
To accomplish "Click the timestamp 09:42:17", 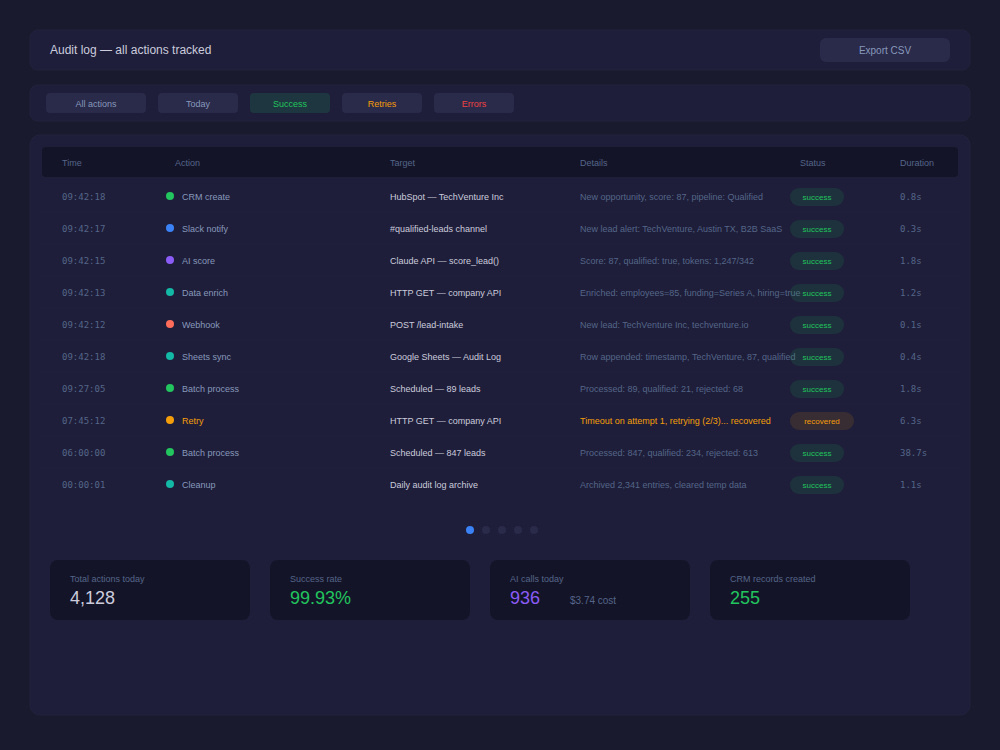I will [84, 228].
